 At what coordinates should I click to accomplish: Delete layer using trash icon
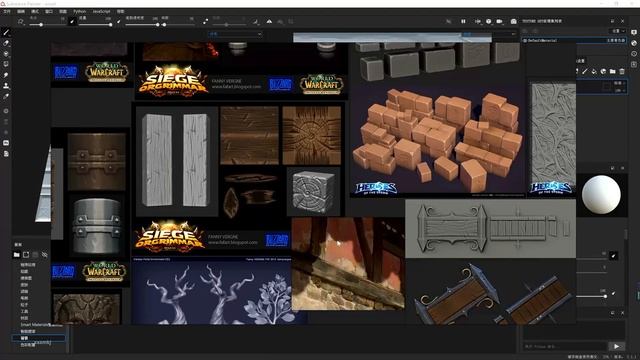pyautogui.click(x=622, y=71)
